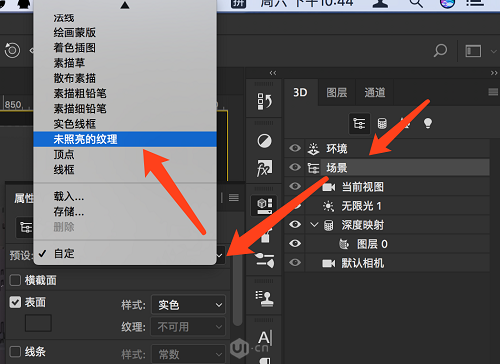Choose the 素描草 preset
Screen dimensions: 500x364
pyautogui.click(x=125, y=63)
